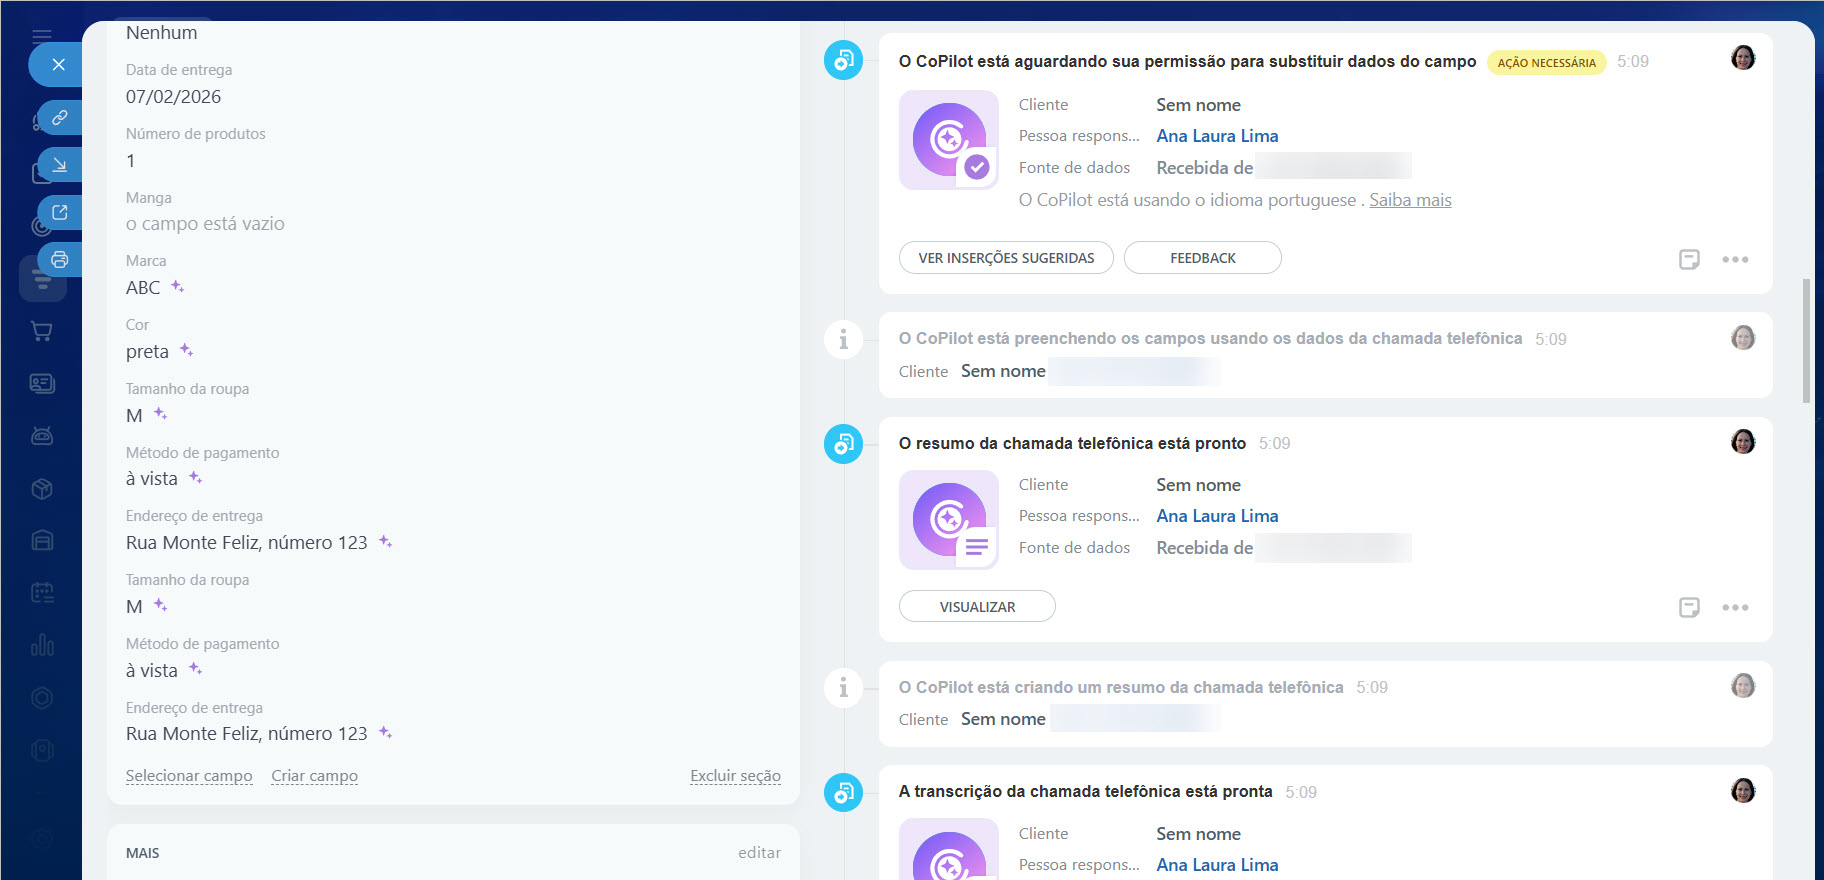This screenshot has height=880, width=1824.
Task: Click the minimize panel arrow icon
Action: [60, 165]
